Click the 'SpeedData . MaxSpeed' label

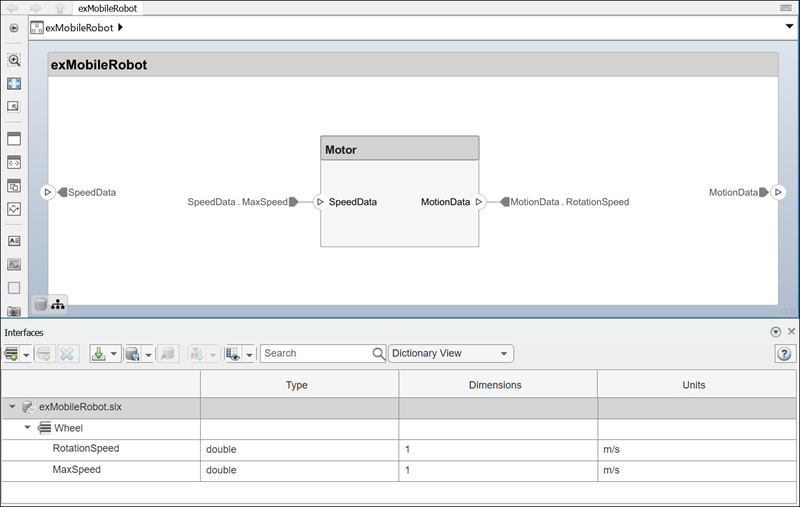(237, 202)
